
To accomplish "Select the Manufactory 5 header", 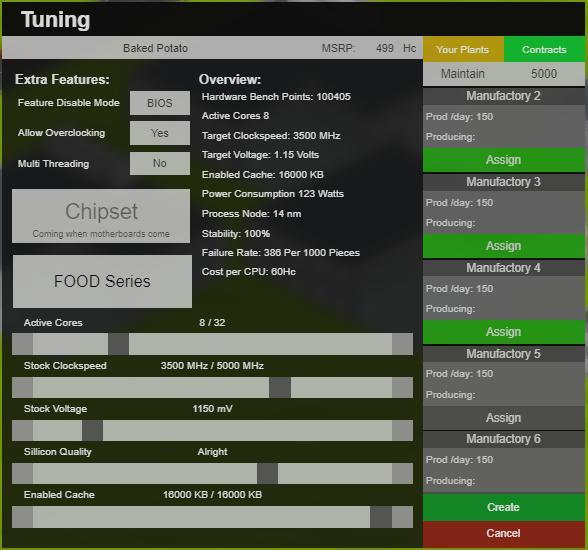I will [x=504, y=354].
